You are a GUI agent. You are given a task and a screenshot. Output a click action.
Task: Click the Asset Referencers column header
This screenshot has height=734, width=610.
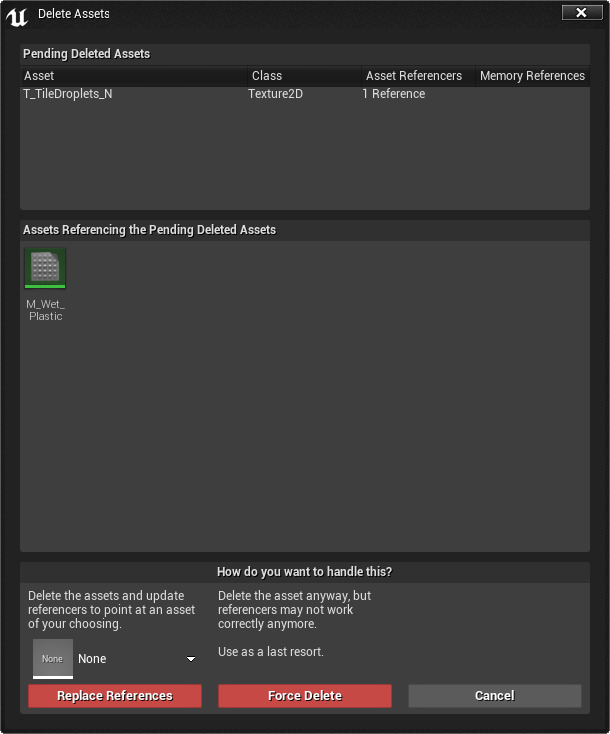pyautogui.click(x=418, y=76)
